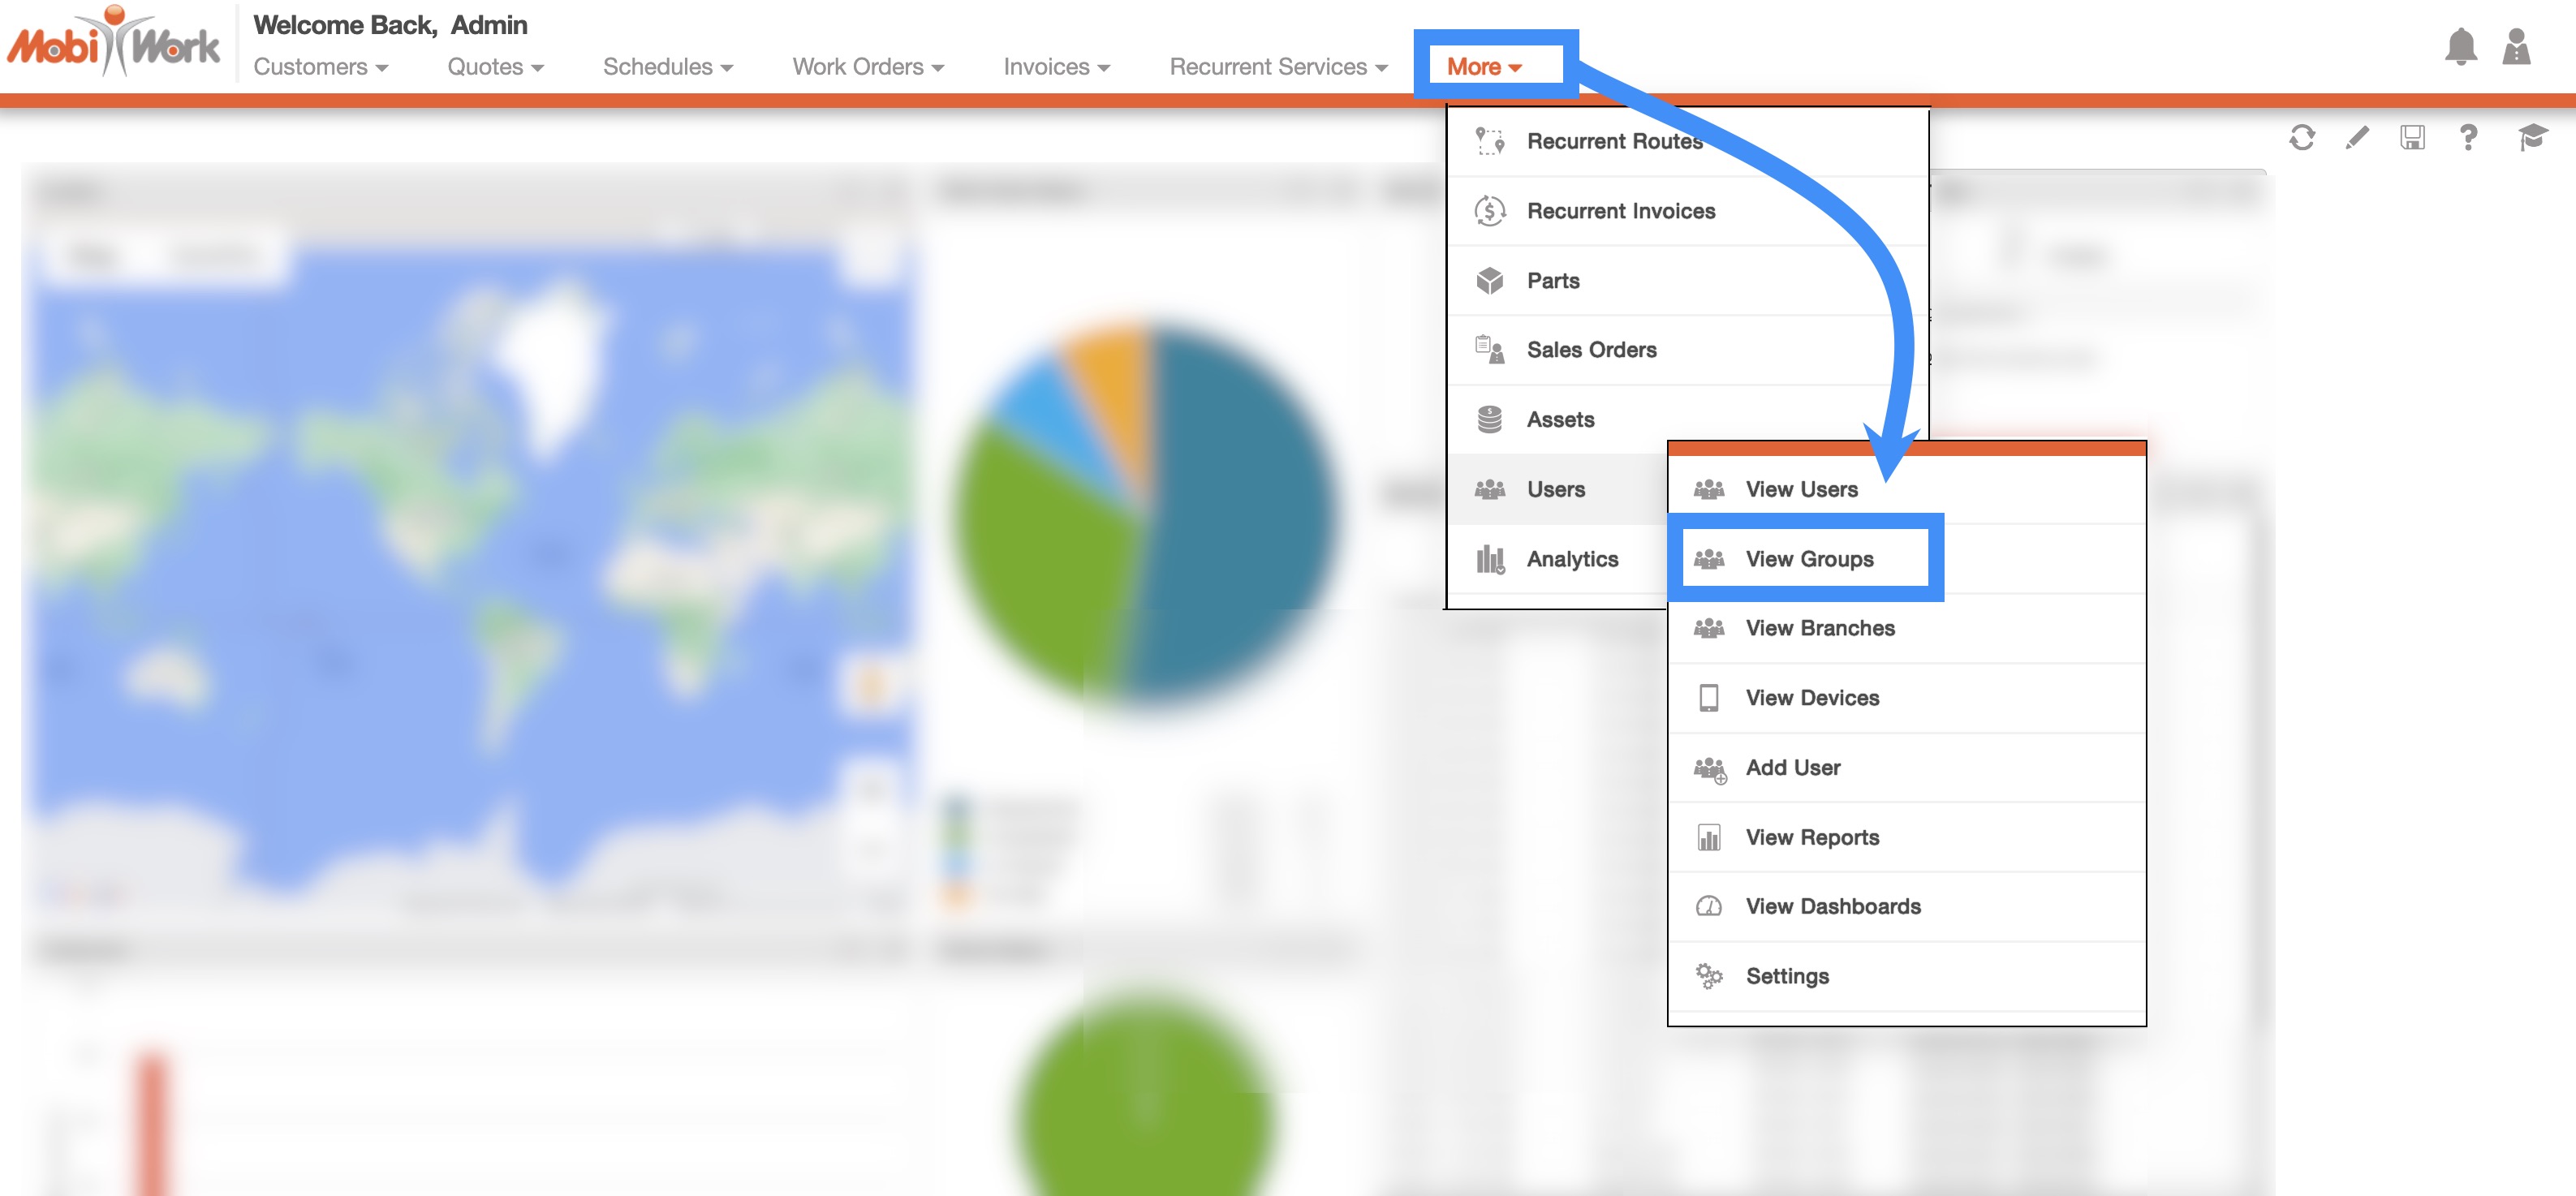Expand the Recurrent Services dropdown
Viewport: 2576px width, 1196px height.
pyautogui.click(x=1278, y=67)
